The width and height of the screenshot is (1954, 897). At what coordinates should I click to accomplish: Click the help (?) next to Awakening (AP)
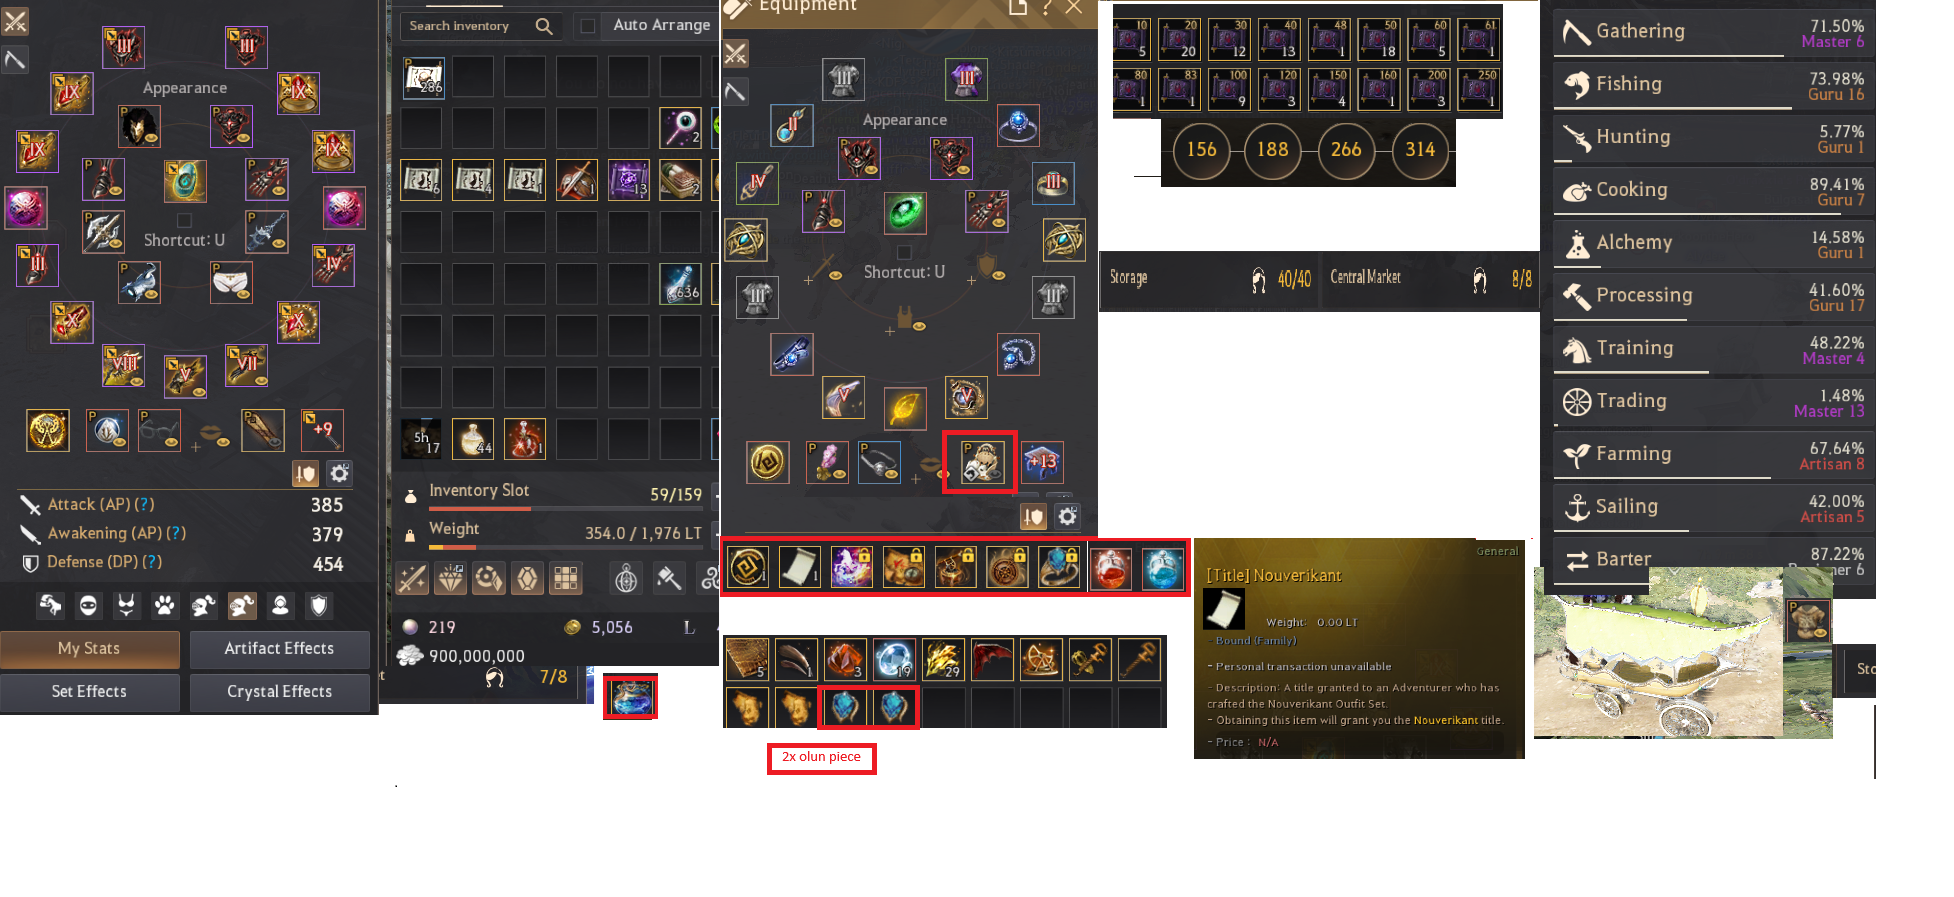pyautogui.click(x=177, y=534)
